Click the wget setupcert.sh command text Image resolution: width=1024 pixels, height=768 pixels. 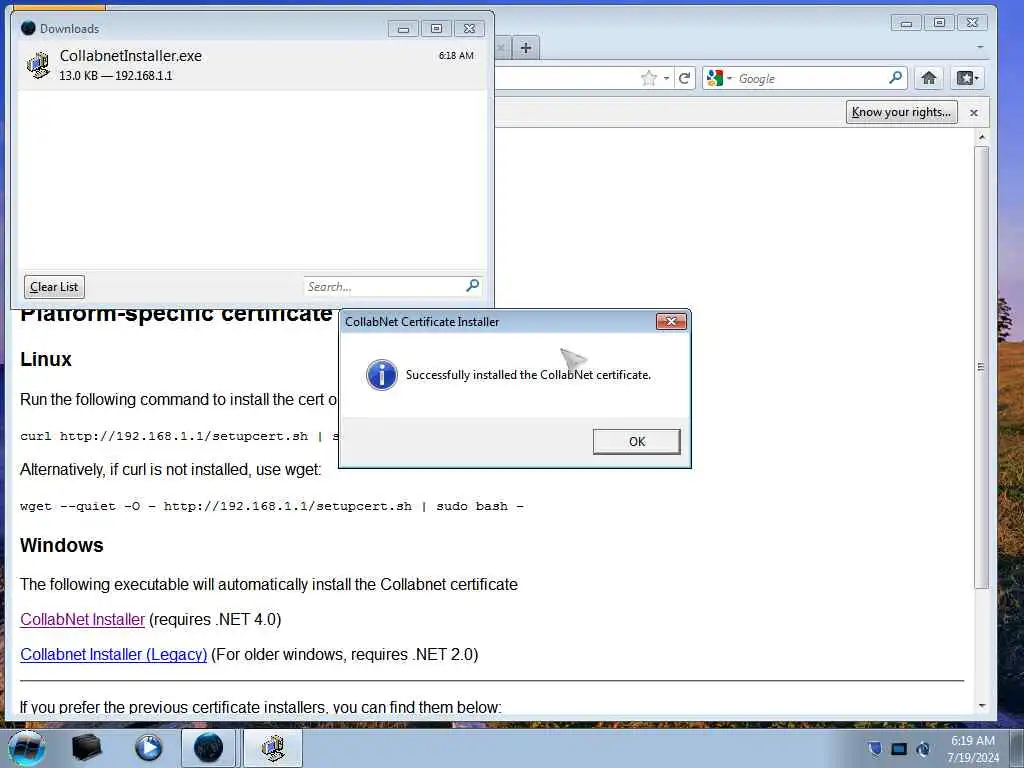click(272, 506)
